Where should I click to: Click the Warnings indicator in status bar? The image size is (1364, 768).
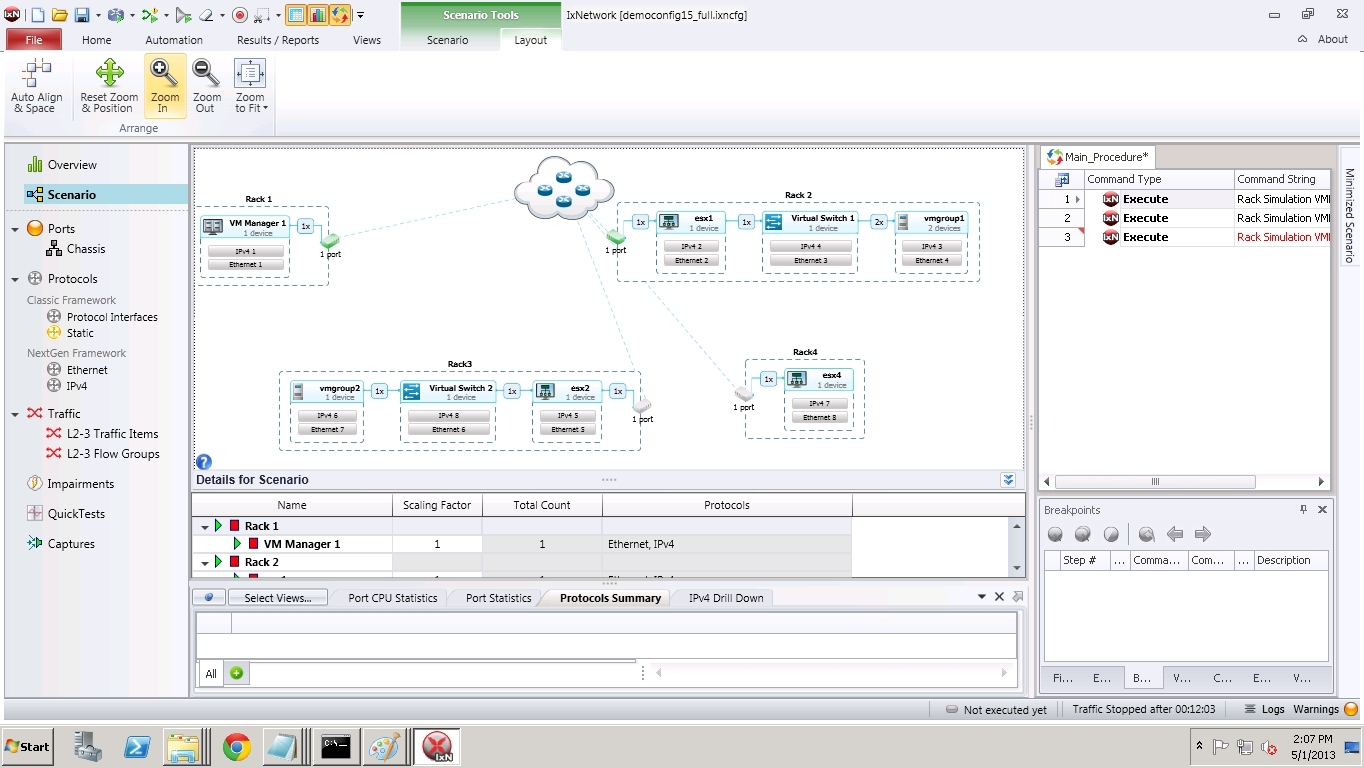[x=1325, y=709]
